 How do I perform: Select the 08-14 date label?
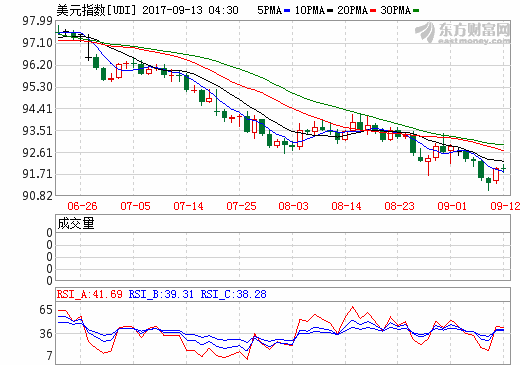click(x=346, y=206)
